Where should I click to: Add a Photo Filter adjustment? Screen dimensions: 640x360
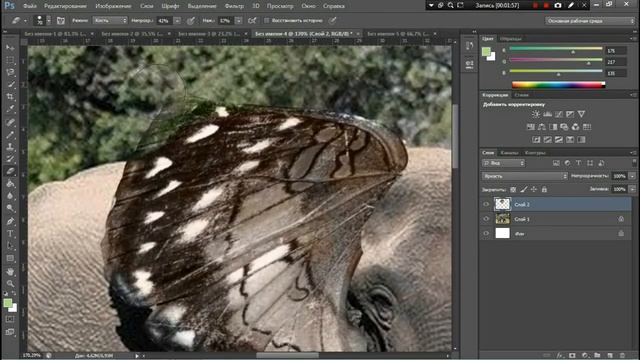[x=564, y=127]
